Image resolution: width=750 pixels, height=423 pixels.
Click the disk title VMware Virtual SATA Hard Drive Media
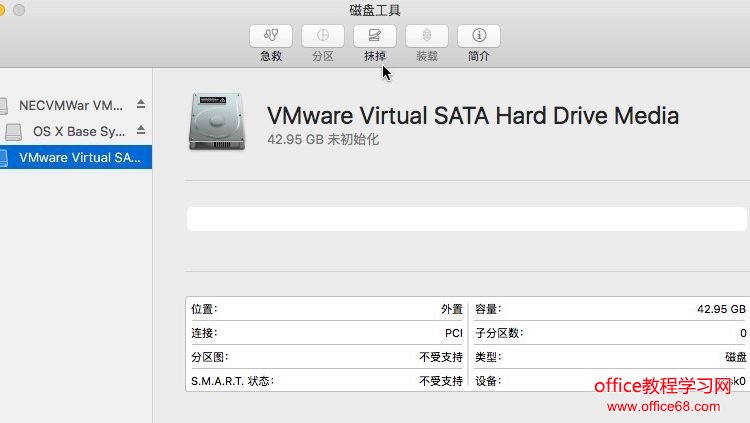point(472,116)
